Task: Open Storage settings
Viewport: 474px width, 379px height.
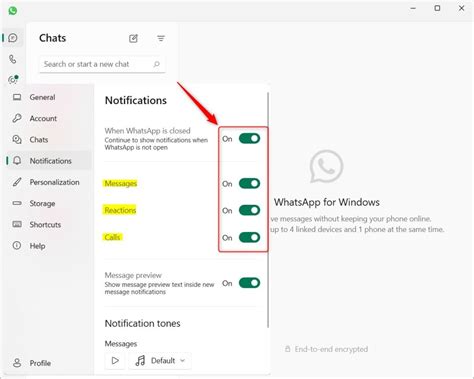Action: [49, 203]
